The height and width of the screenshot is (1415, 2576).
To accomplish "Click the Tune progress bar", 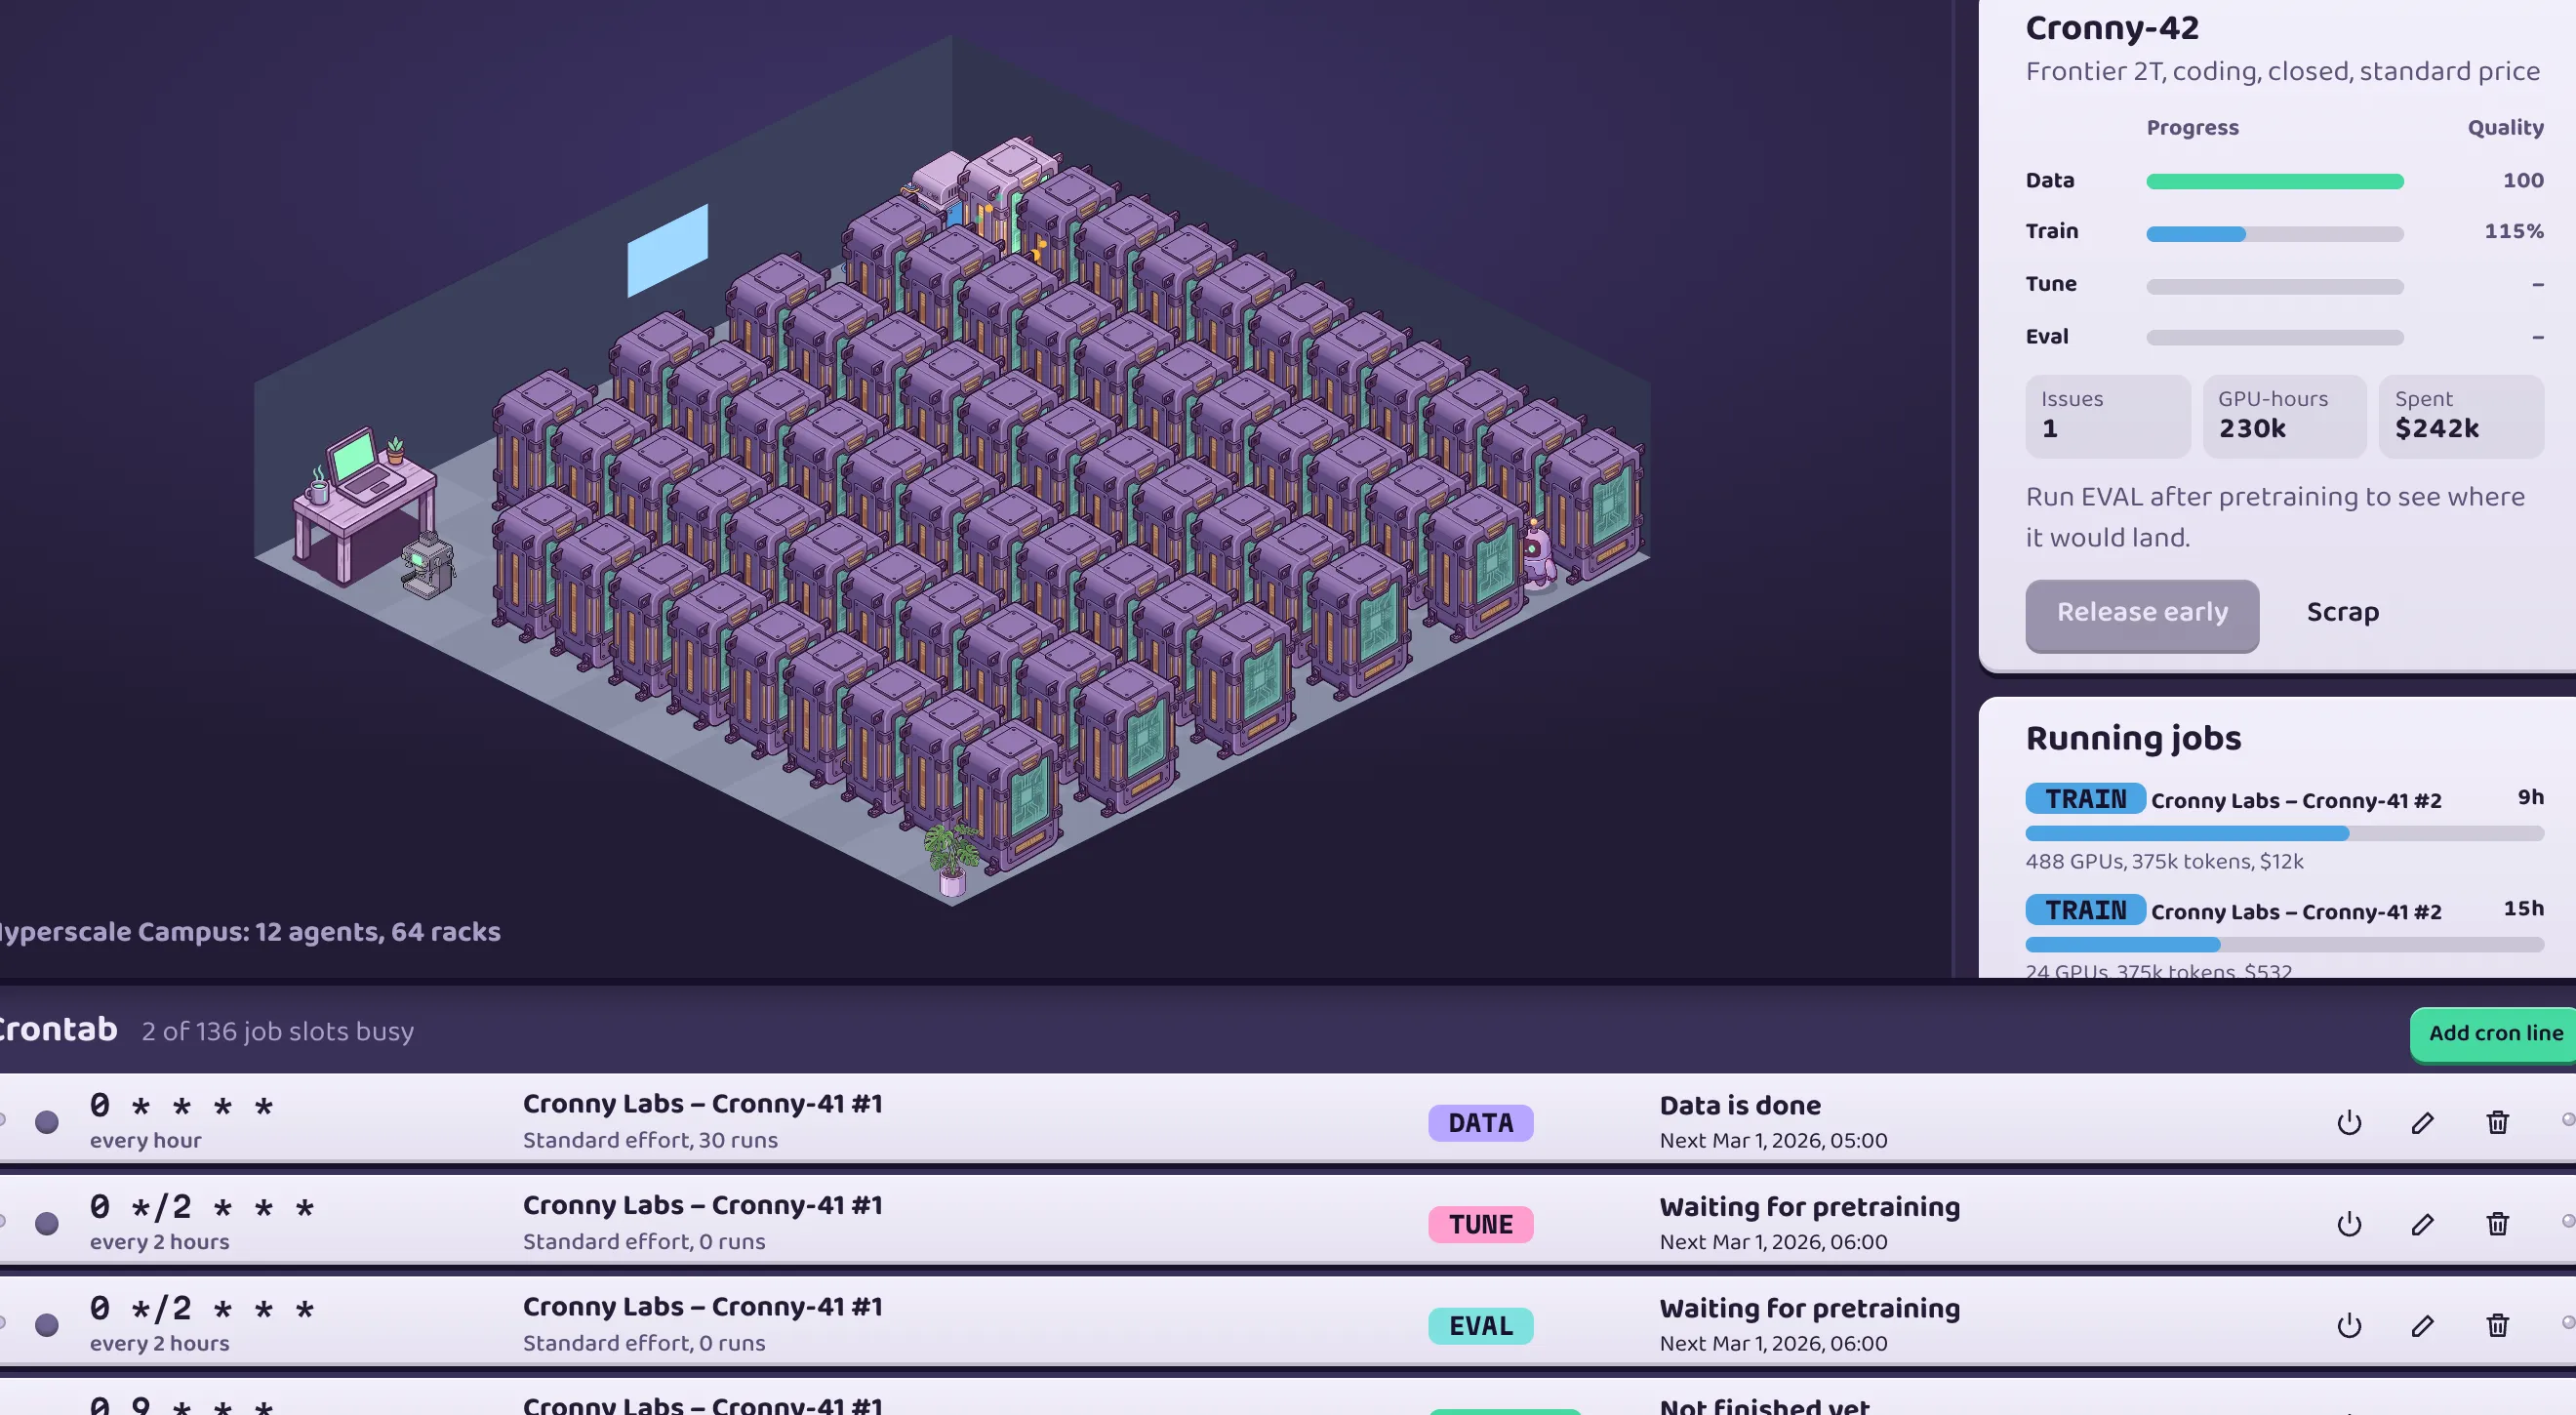I will (x=2274, y=287).
